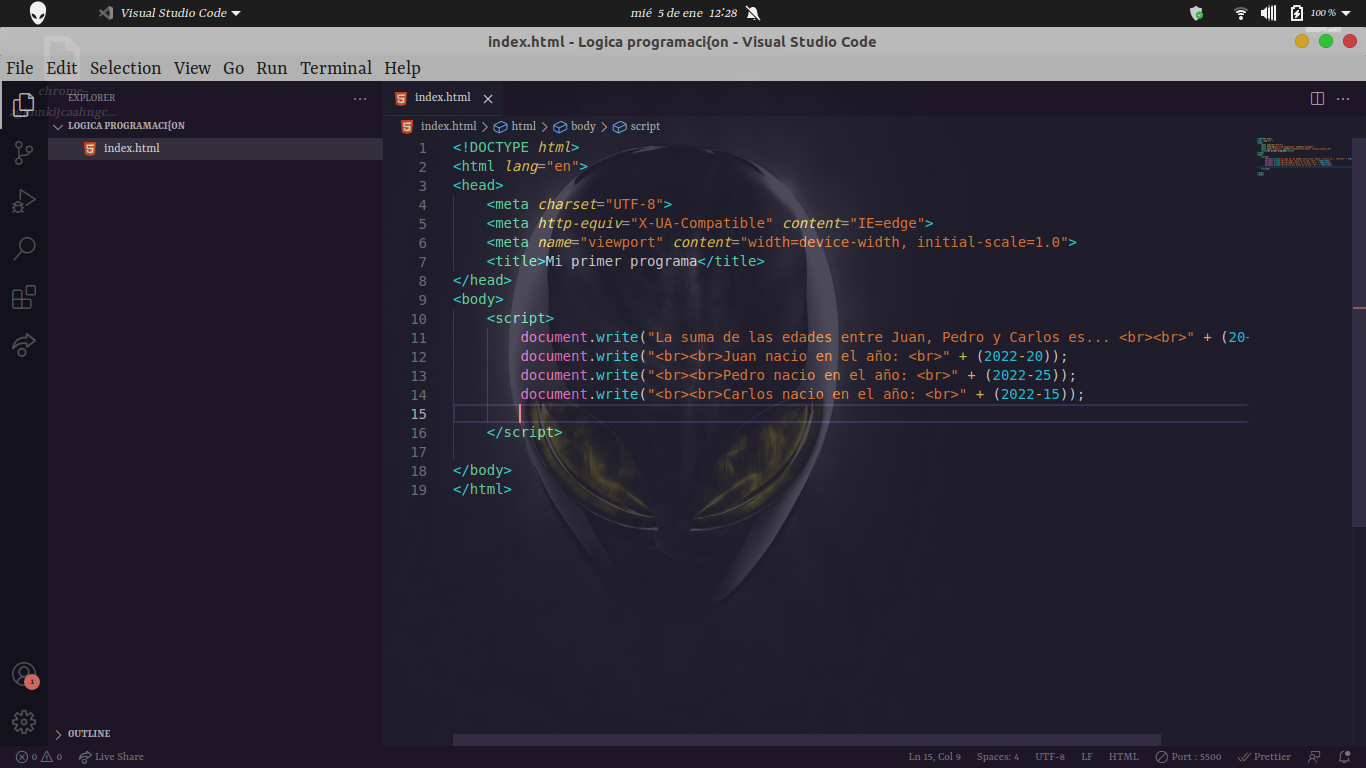Click the date and time clock
Screen dimensions: 1366x768
pos(683,13)
